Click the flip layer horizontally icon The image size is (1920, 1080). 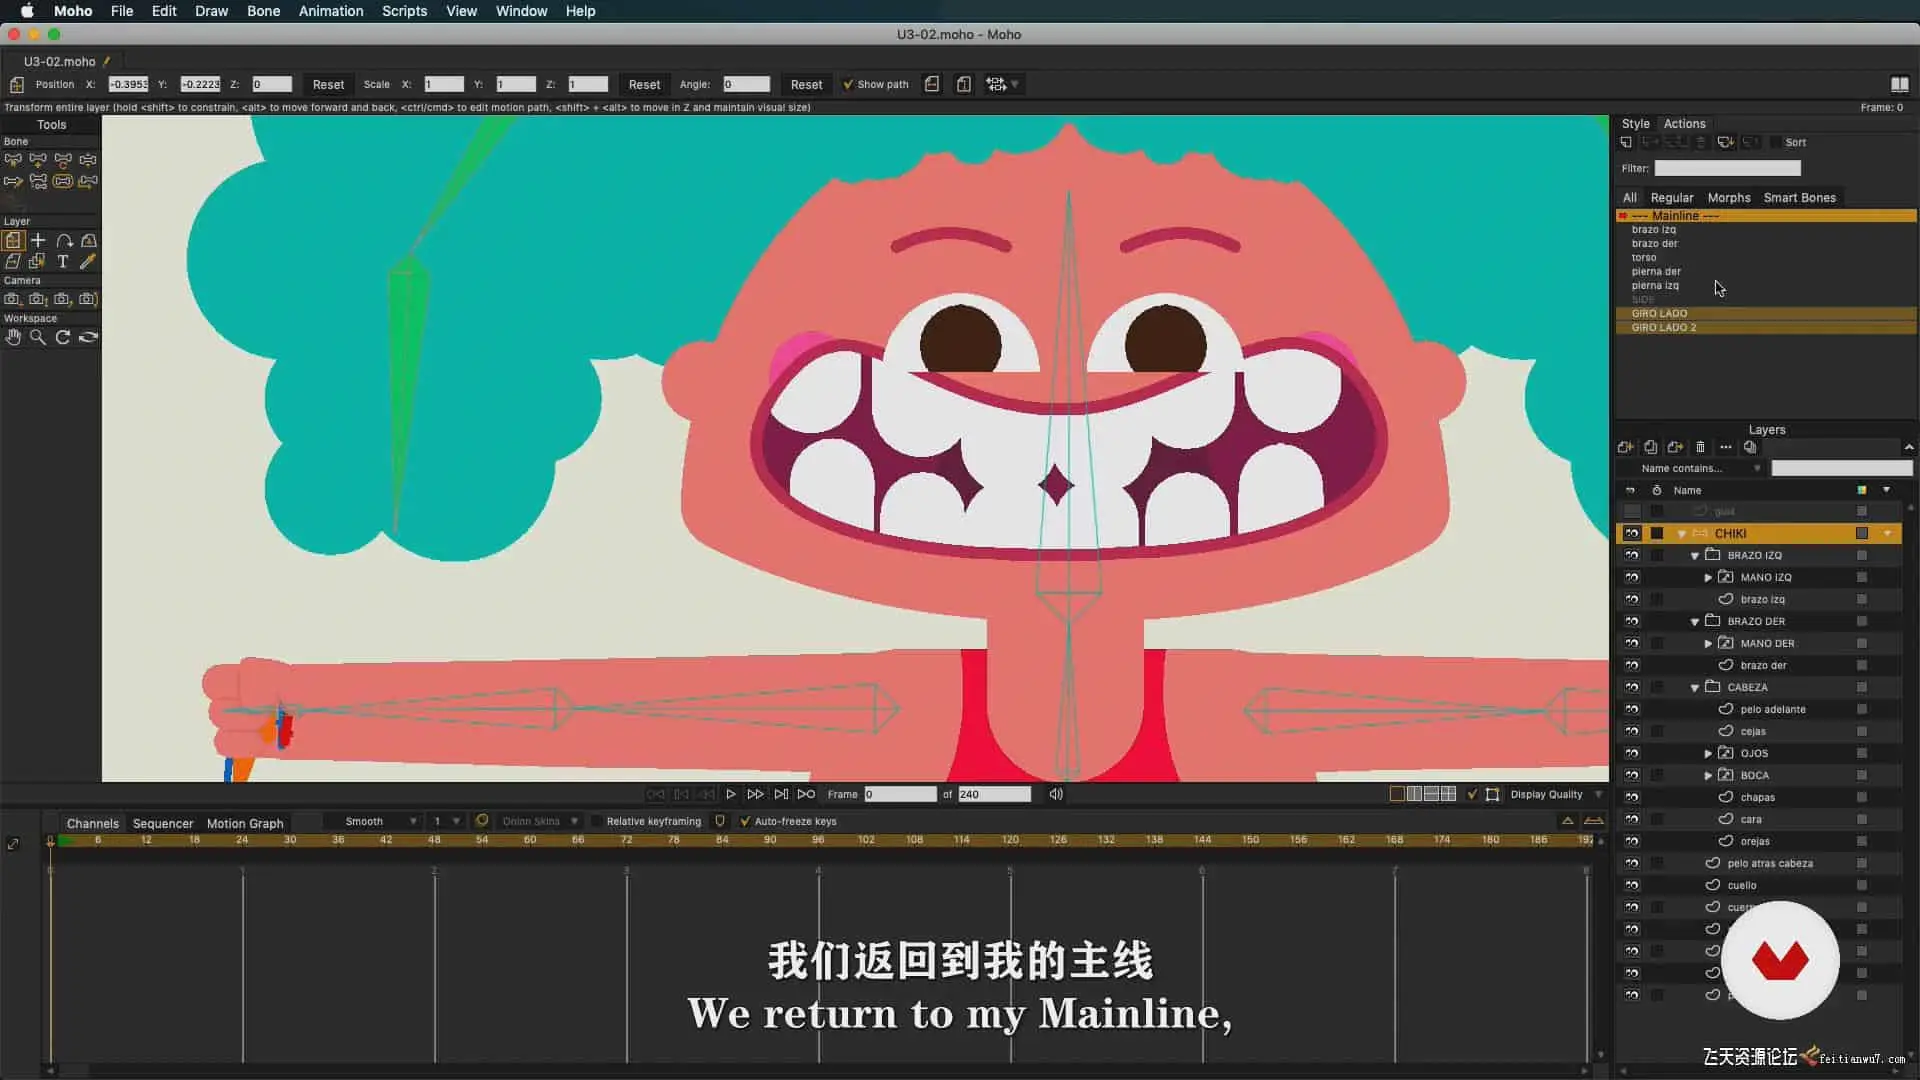932,84
